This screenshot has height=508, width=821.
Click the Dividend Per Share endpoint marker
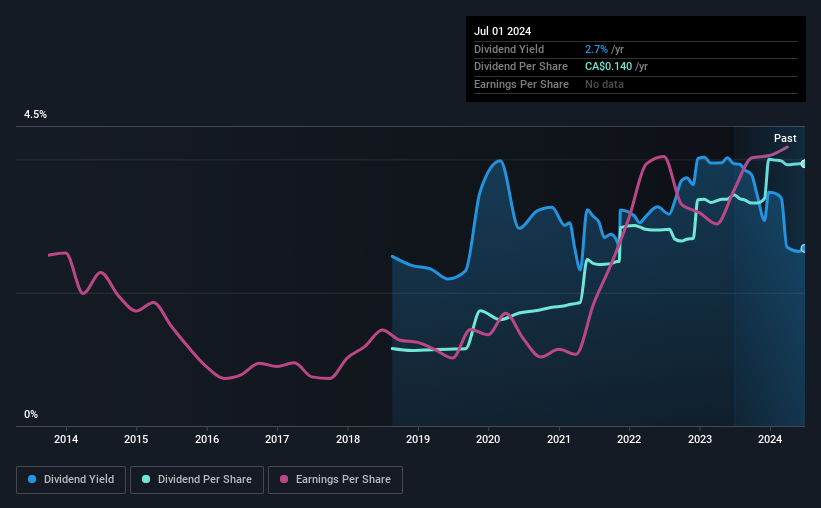(x=804, y=164)
